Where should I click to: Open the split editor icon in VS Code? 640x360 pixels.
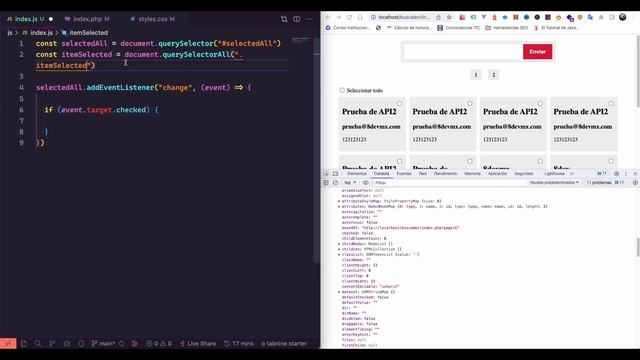pos(297,19)
